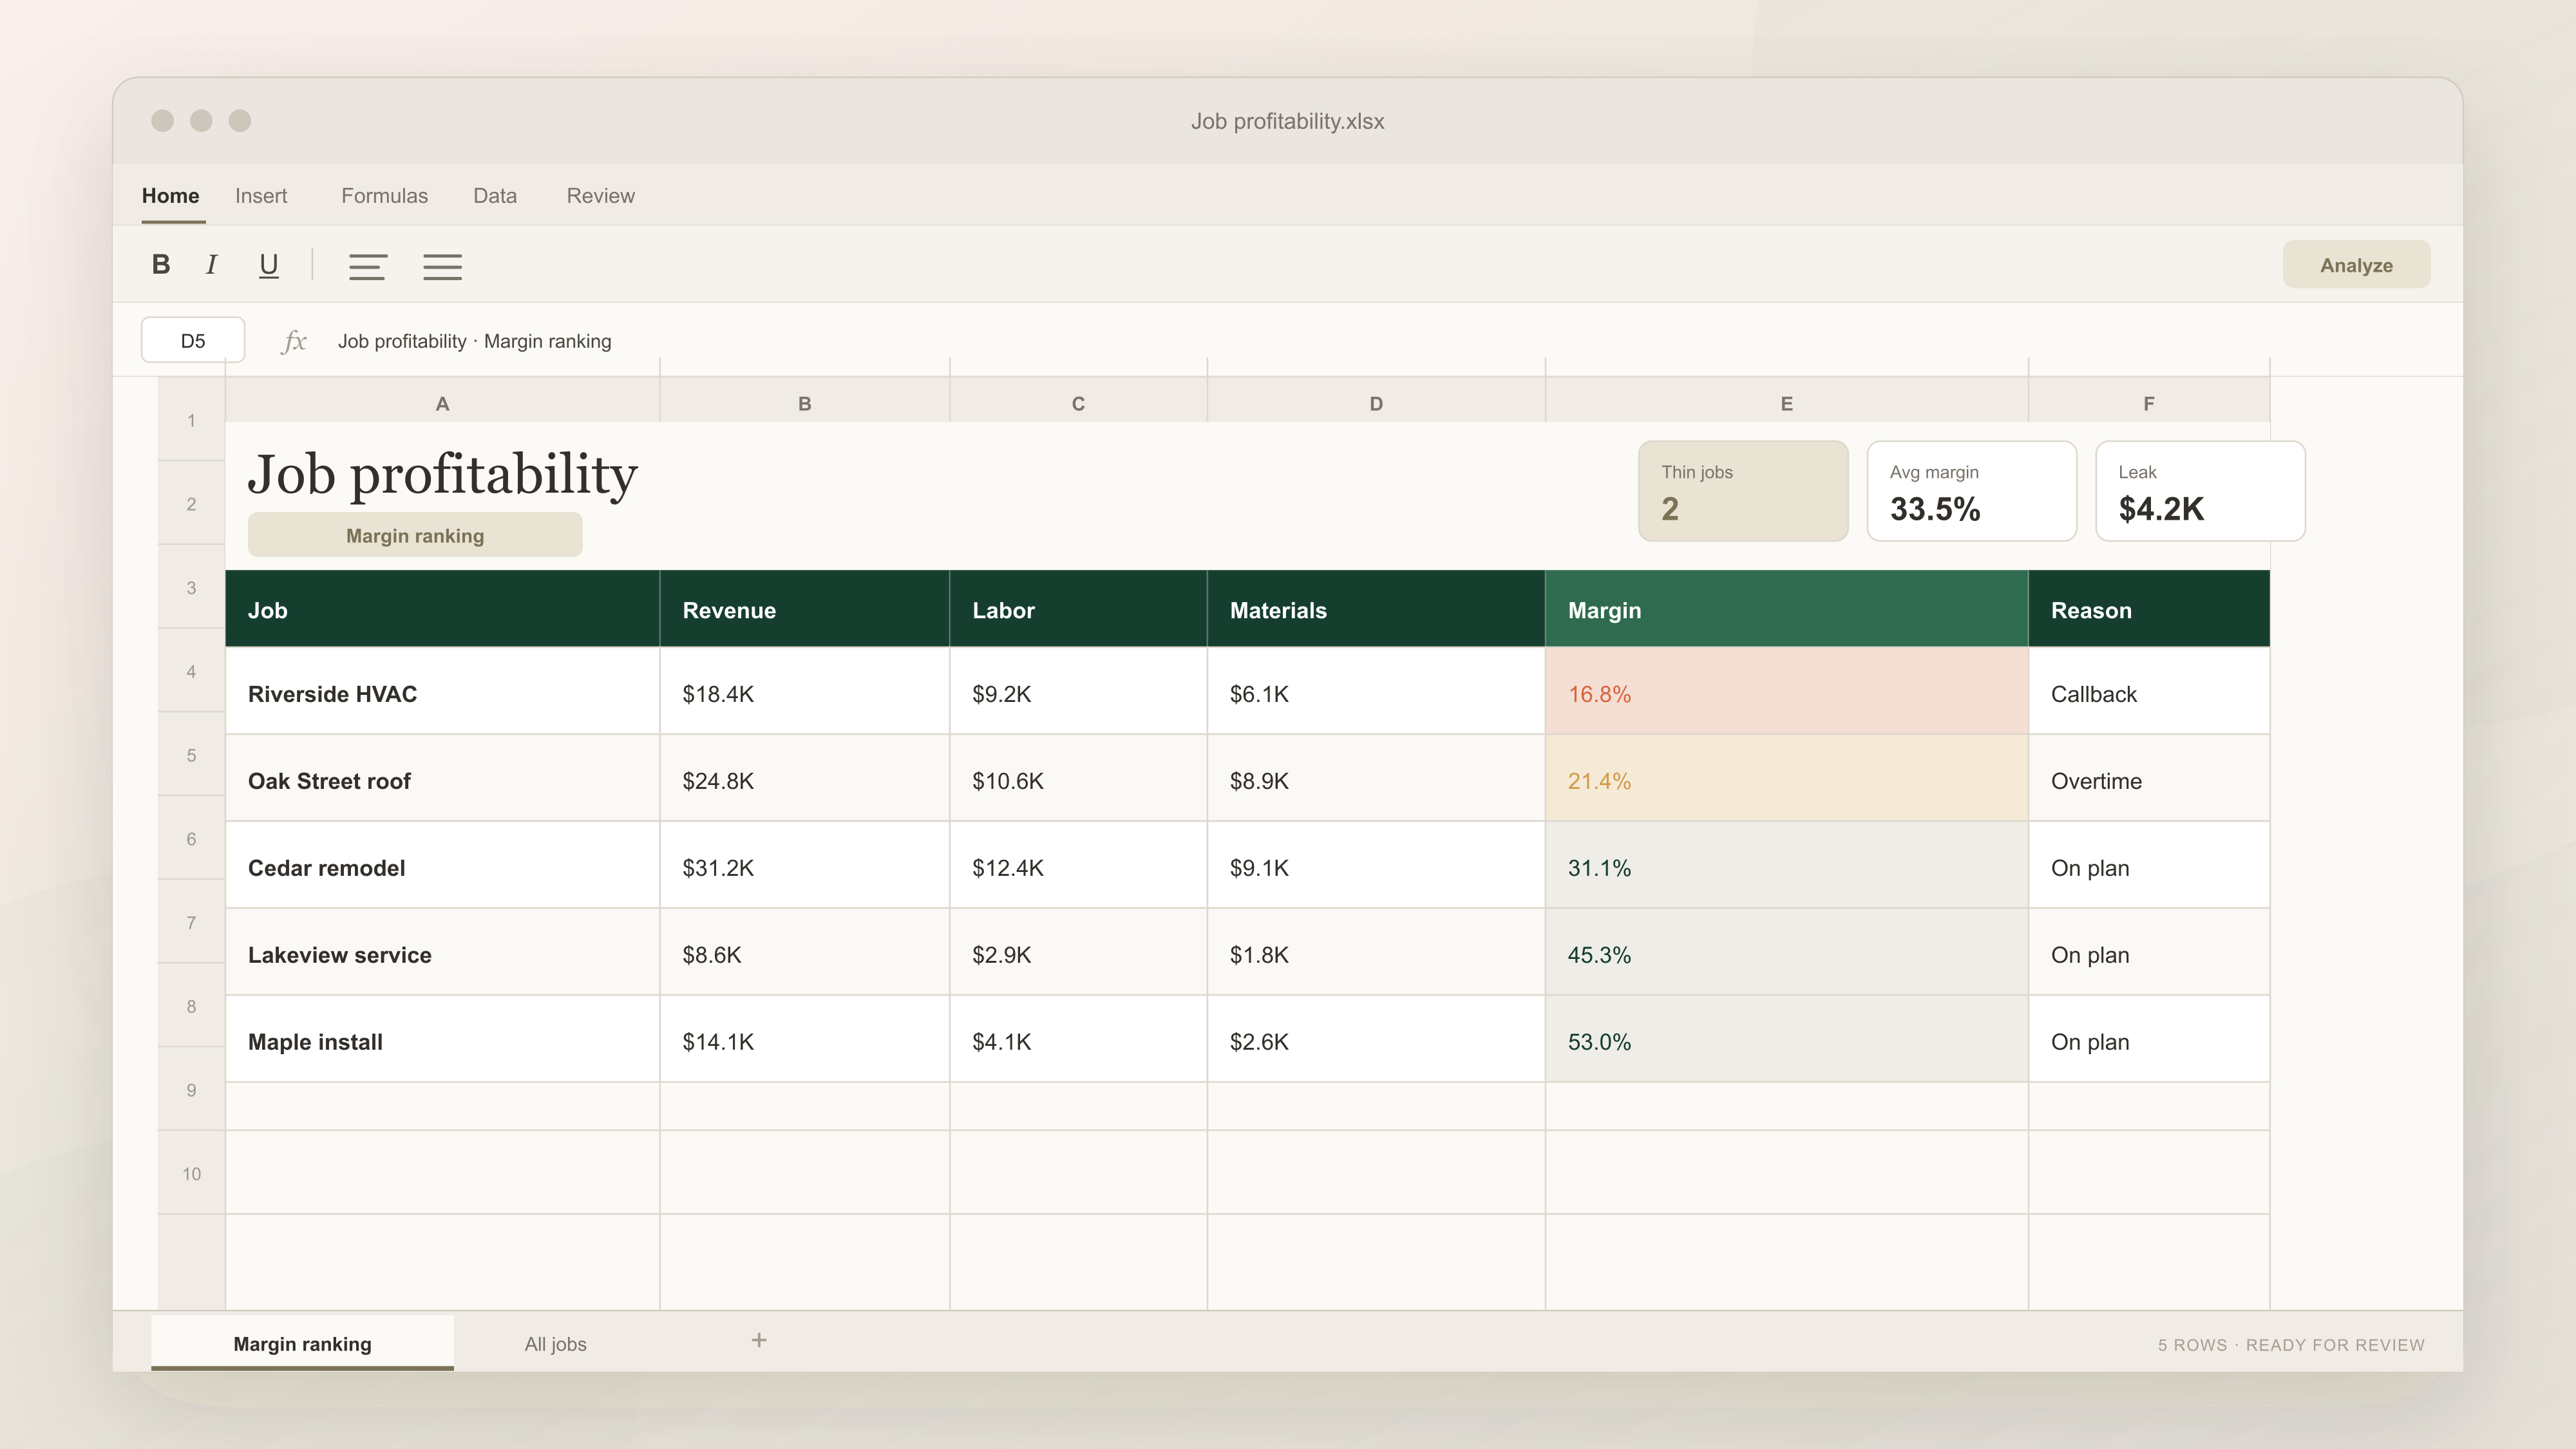Click the Reason header cell

coord(2148,609)
